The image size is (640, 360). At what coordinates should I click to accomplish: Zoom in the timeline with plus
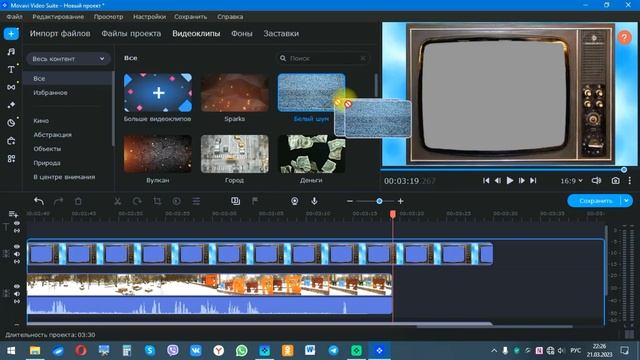(x=401, y=201)
